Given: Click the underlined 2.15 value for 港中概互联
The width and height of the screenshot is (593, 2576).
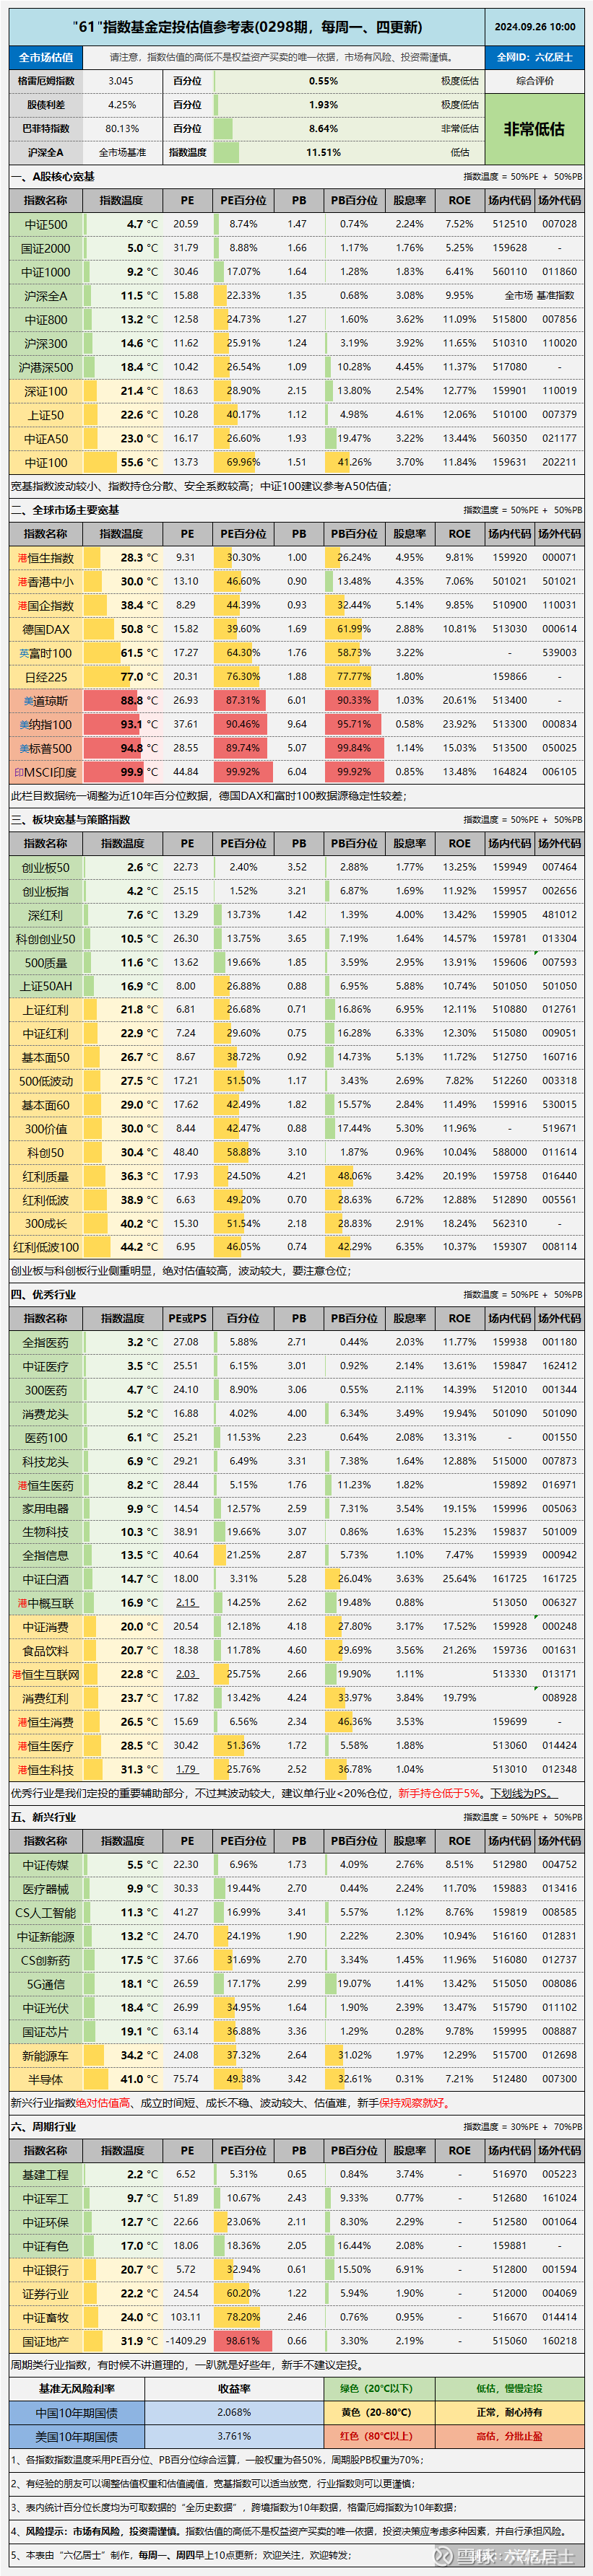Looking at the screenshot, I should pos(187,1603).
